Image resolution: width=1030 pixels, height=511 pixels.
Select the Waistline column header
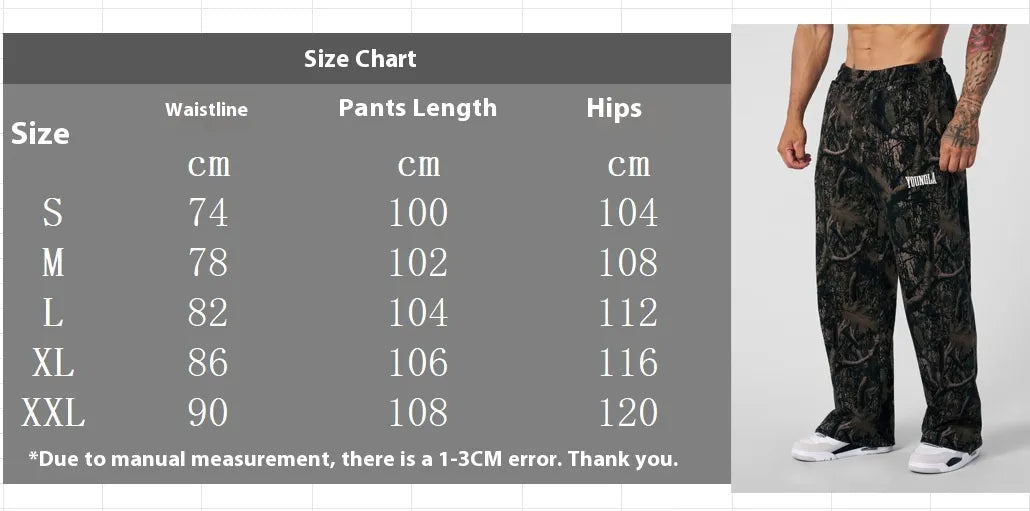tap(206, 110)
